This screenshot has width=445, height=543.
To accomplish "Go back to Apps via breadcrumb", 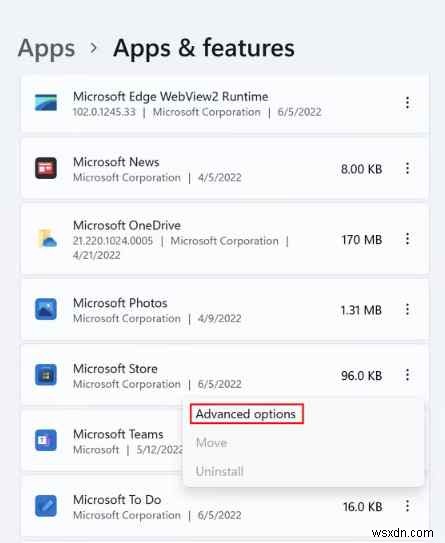I will 46,48.
